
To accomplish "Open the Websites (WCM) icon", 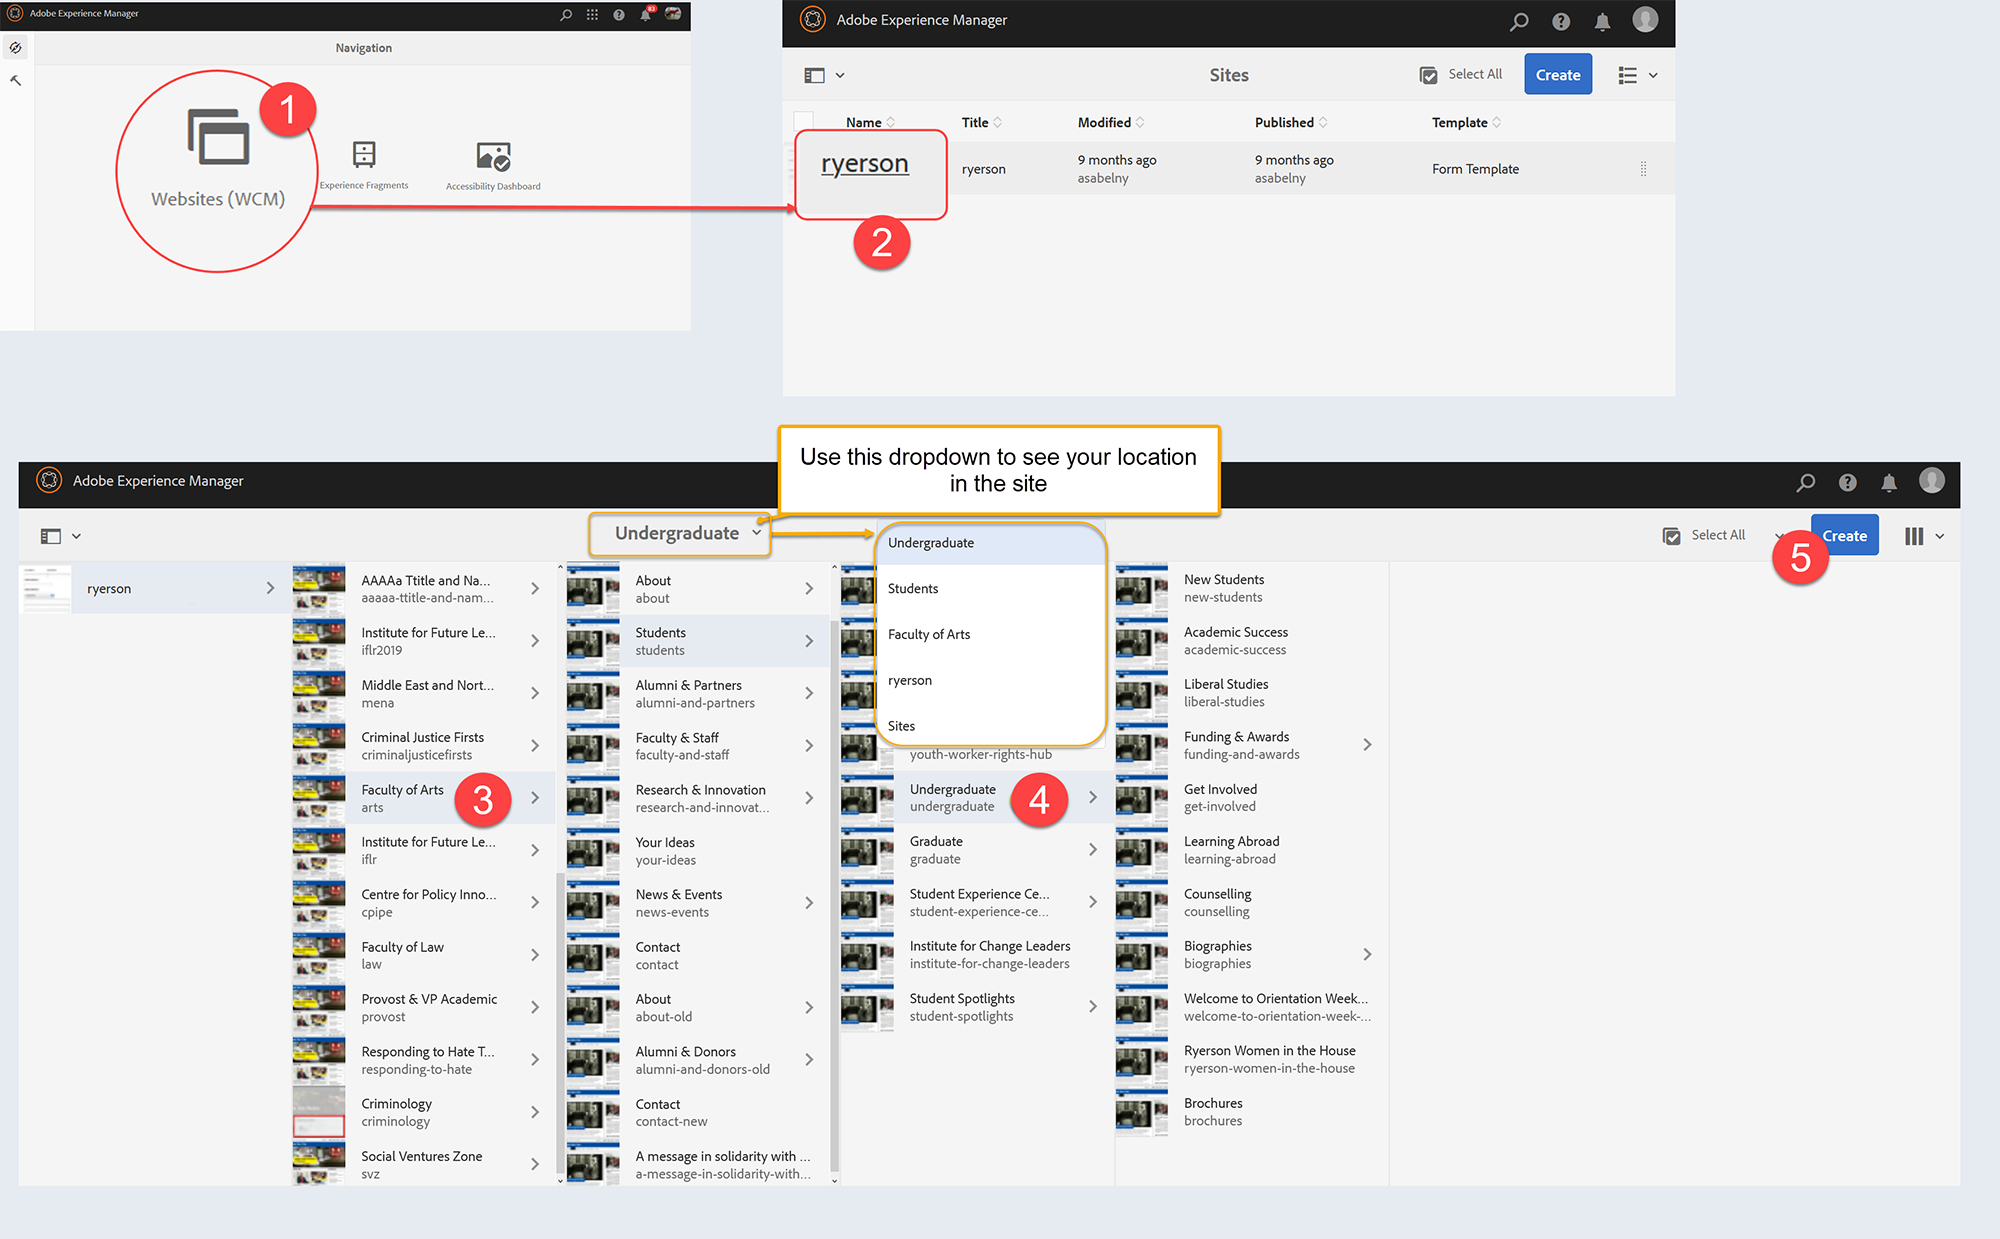I will 218,138.
